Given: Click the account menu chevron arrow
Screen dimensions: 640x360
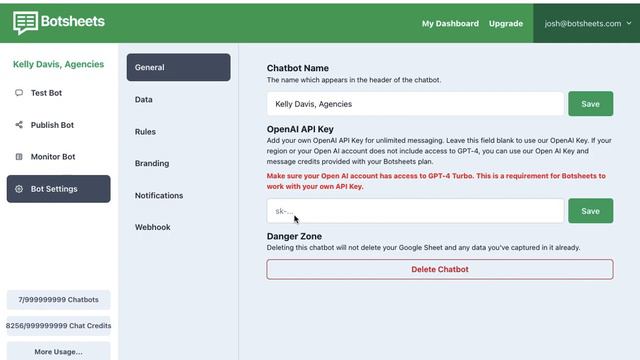Looking at the screenshot, I should coord(629,23).
